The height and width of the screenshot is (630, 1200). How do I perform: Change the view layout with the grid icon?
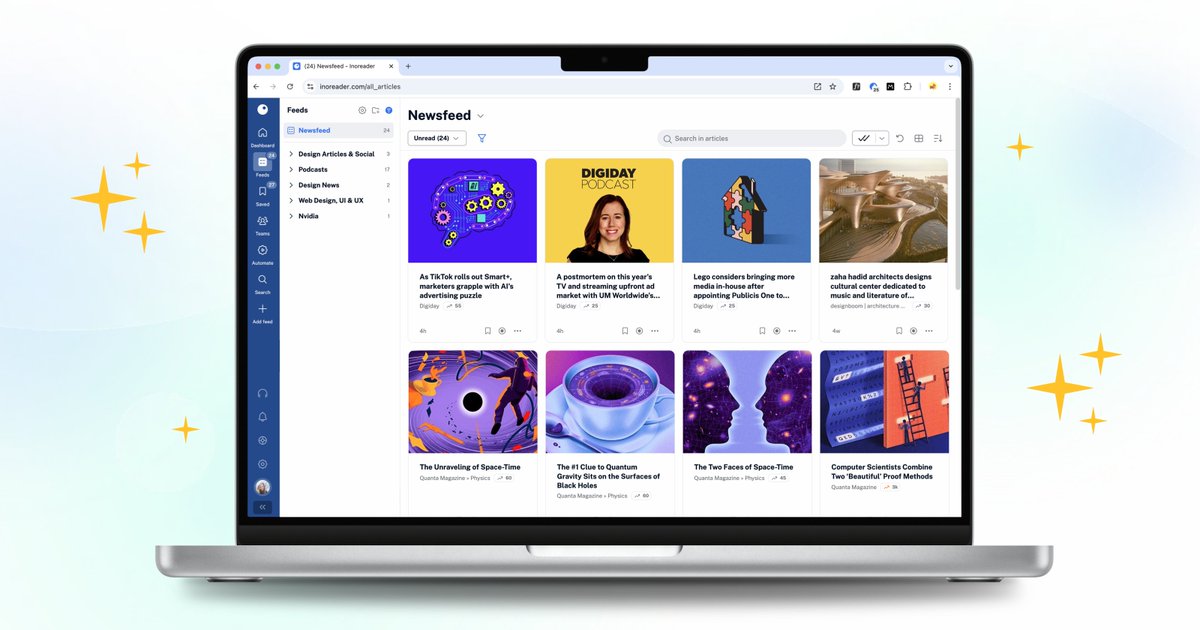[919, 138]
